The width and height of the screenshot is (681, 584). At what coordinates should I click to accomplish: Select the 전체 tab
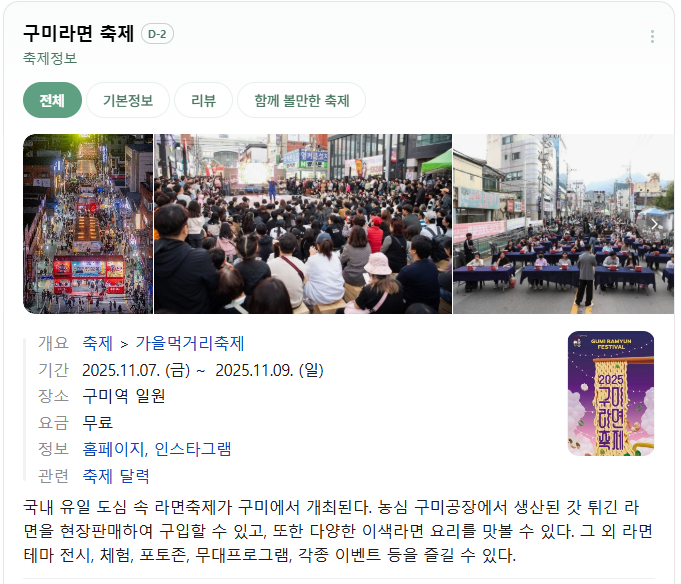(52, 100)
